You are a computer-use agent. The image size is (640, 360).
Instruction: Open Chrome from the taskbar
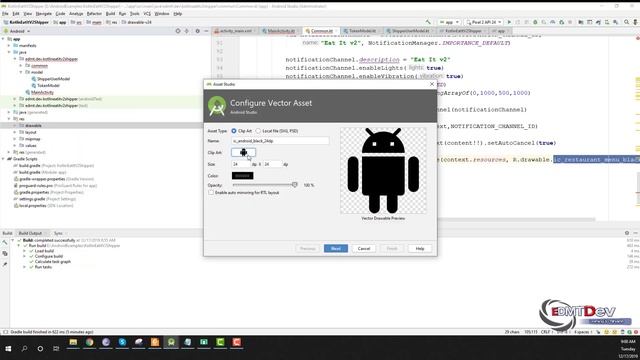89,342
